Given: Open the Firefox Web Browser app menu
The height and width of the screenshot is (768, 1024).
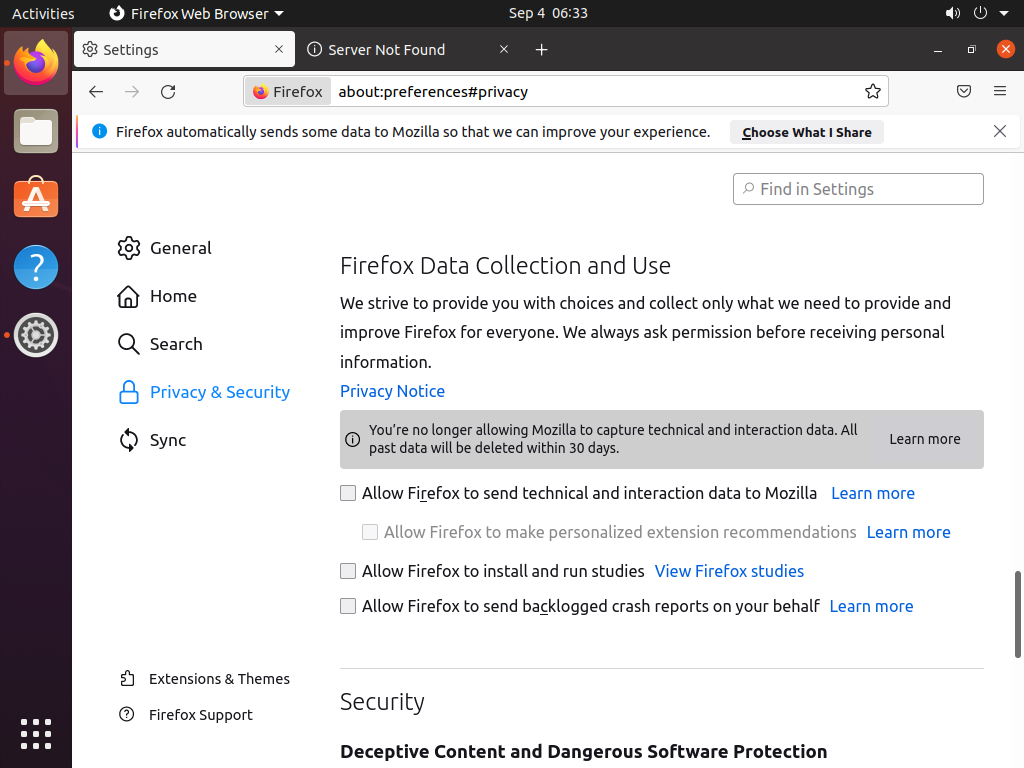Looking at the screenshot, I should 197,13.
